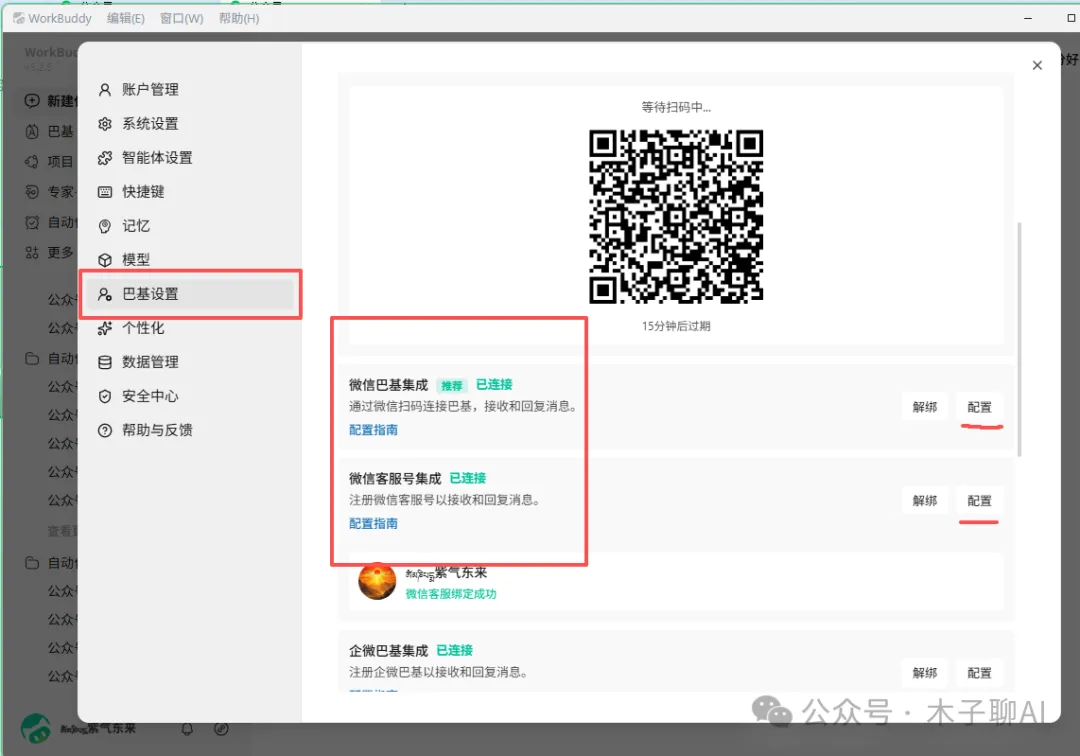Click the 账户管理 person icon
Image resolution: width=1080 pixels, height=756 pixels.
tap(105, 90)
